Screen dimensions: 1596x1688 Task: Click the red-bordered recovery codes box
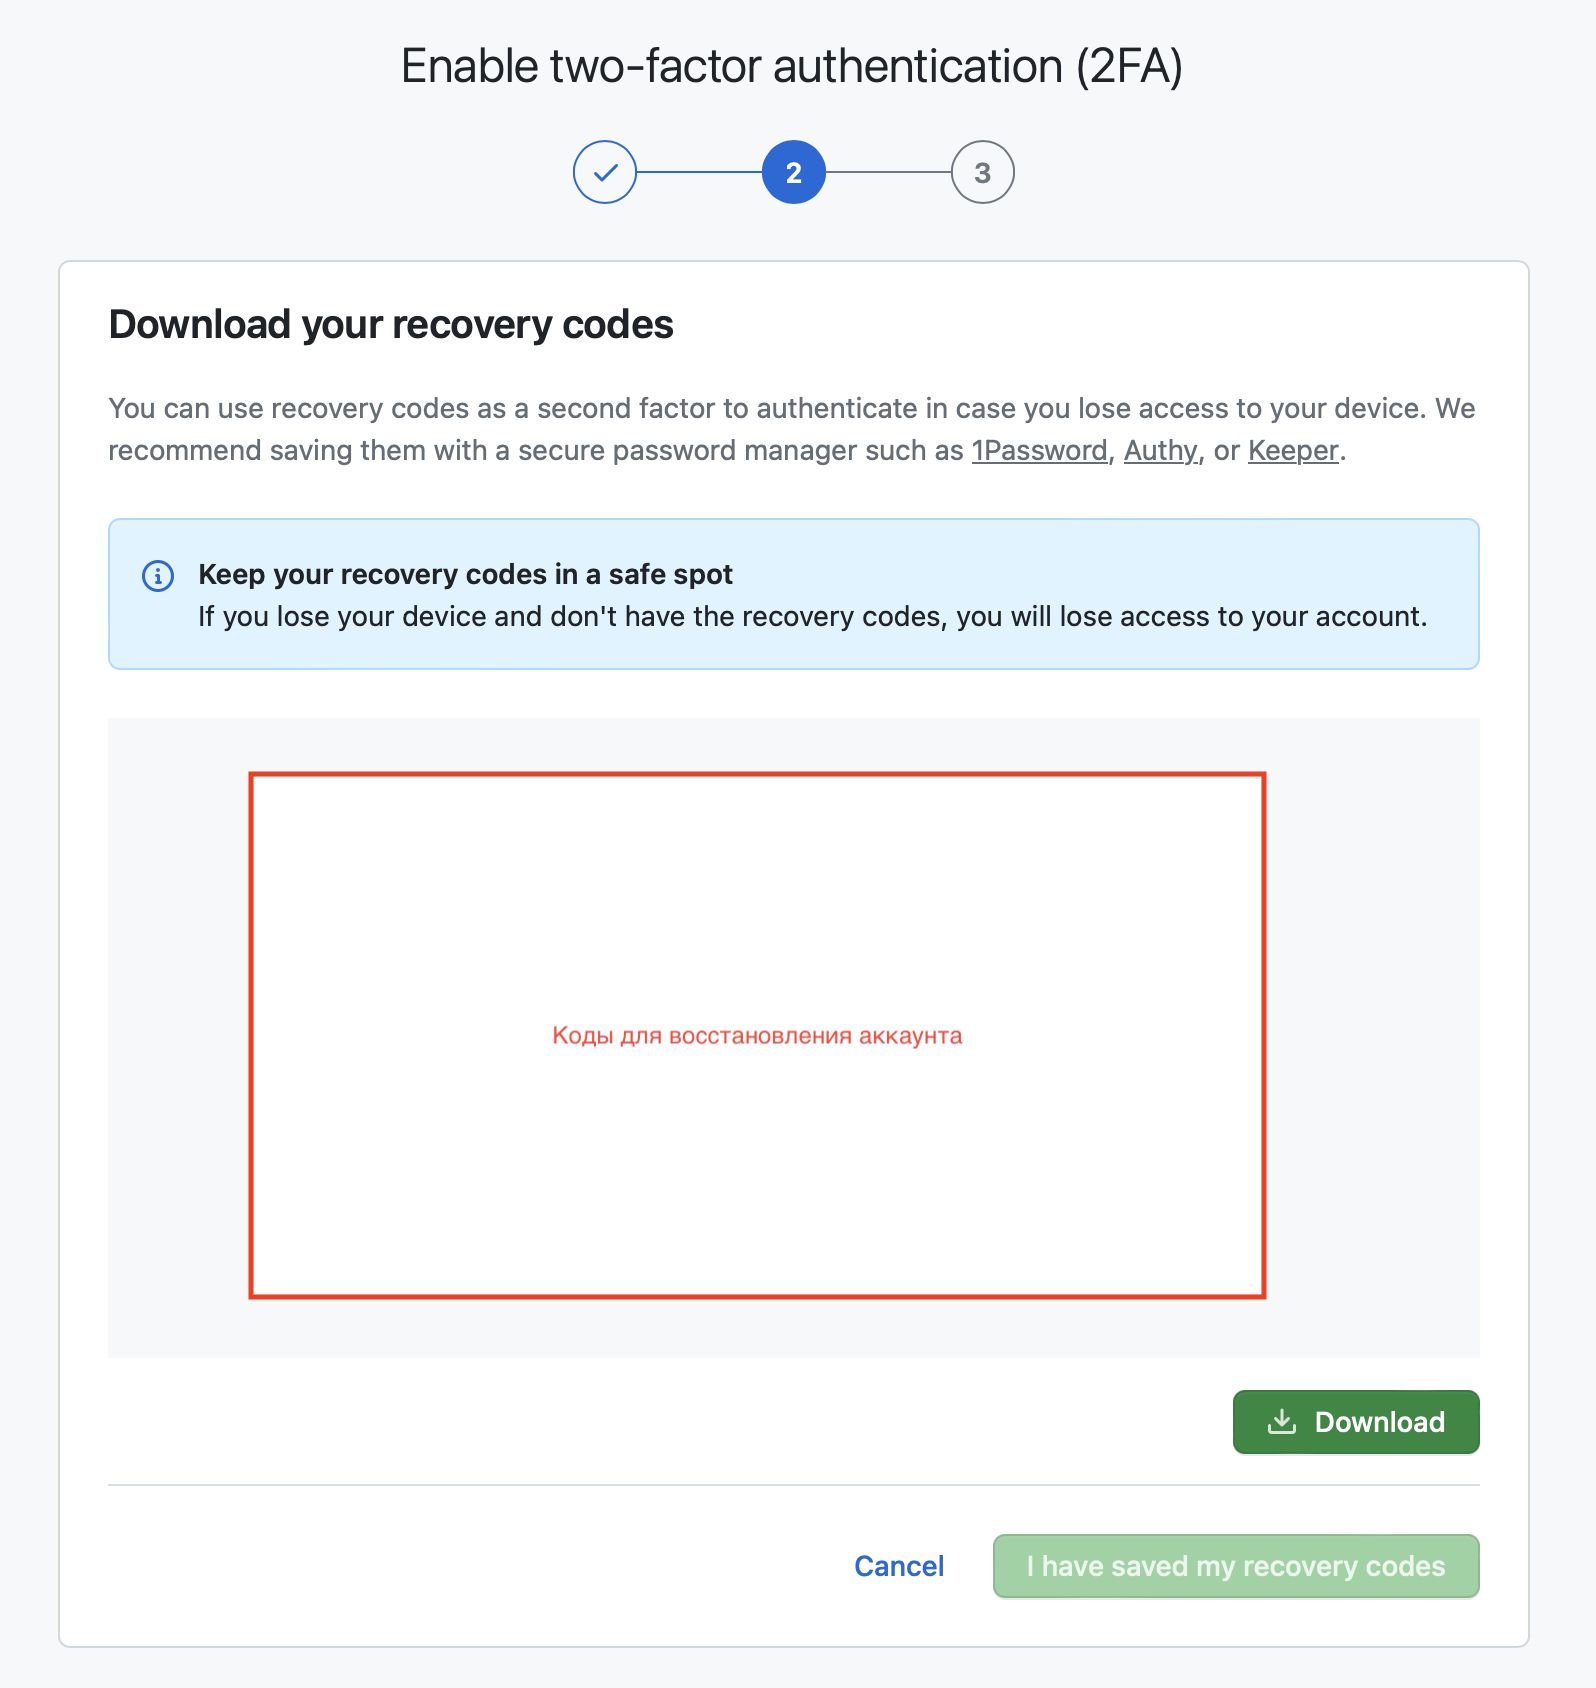tap(758, 1035)
